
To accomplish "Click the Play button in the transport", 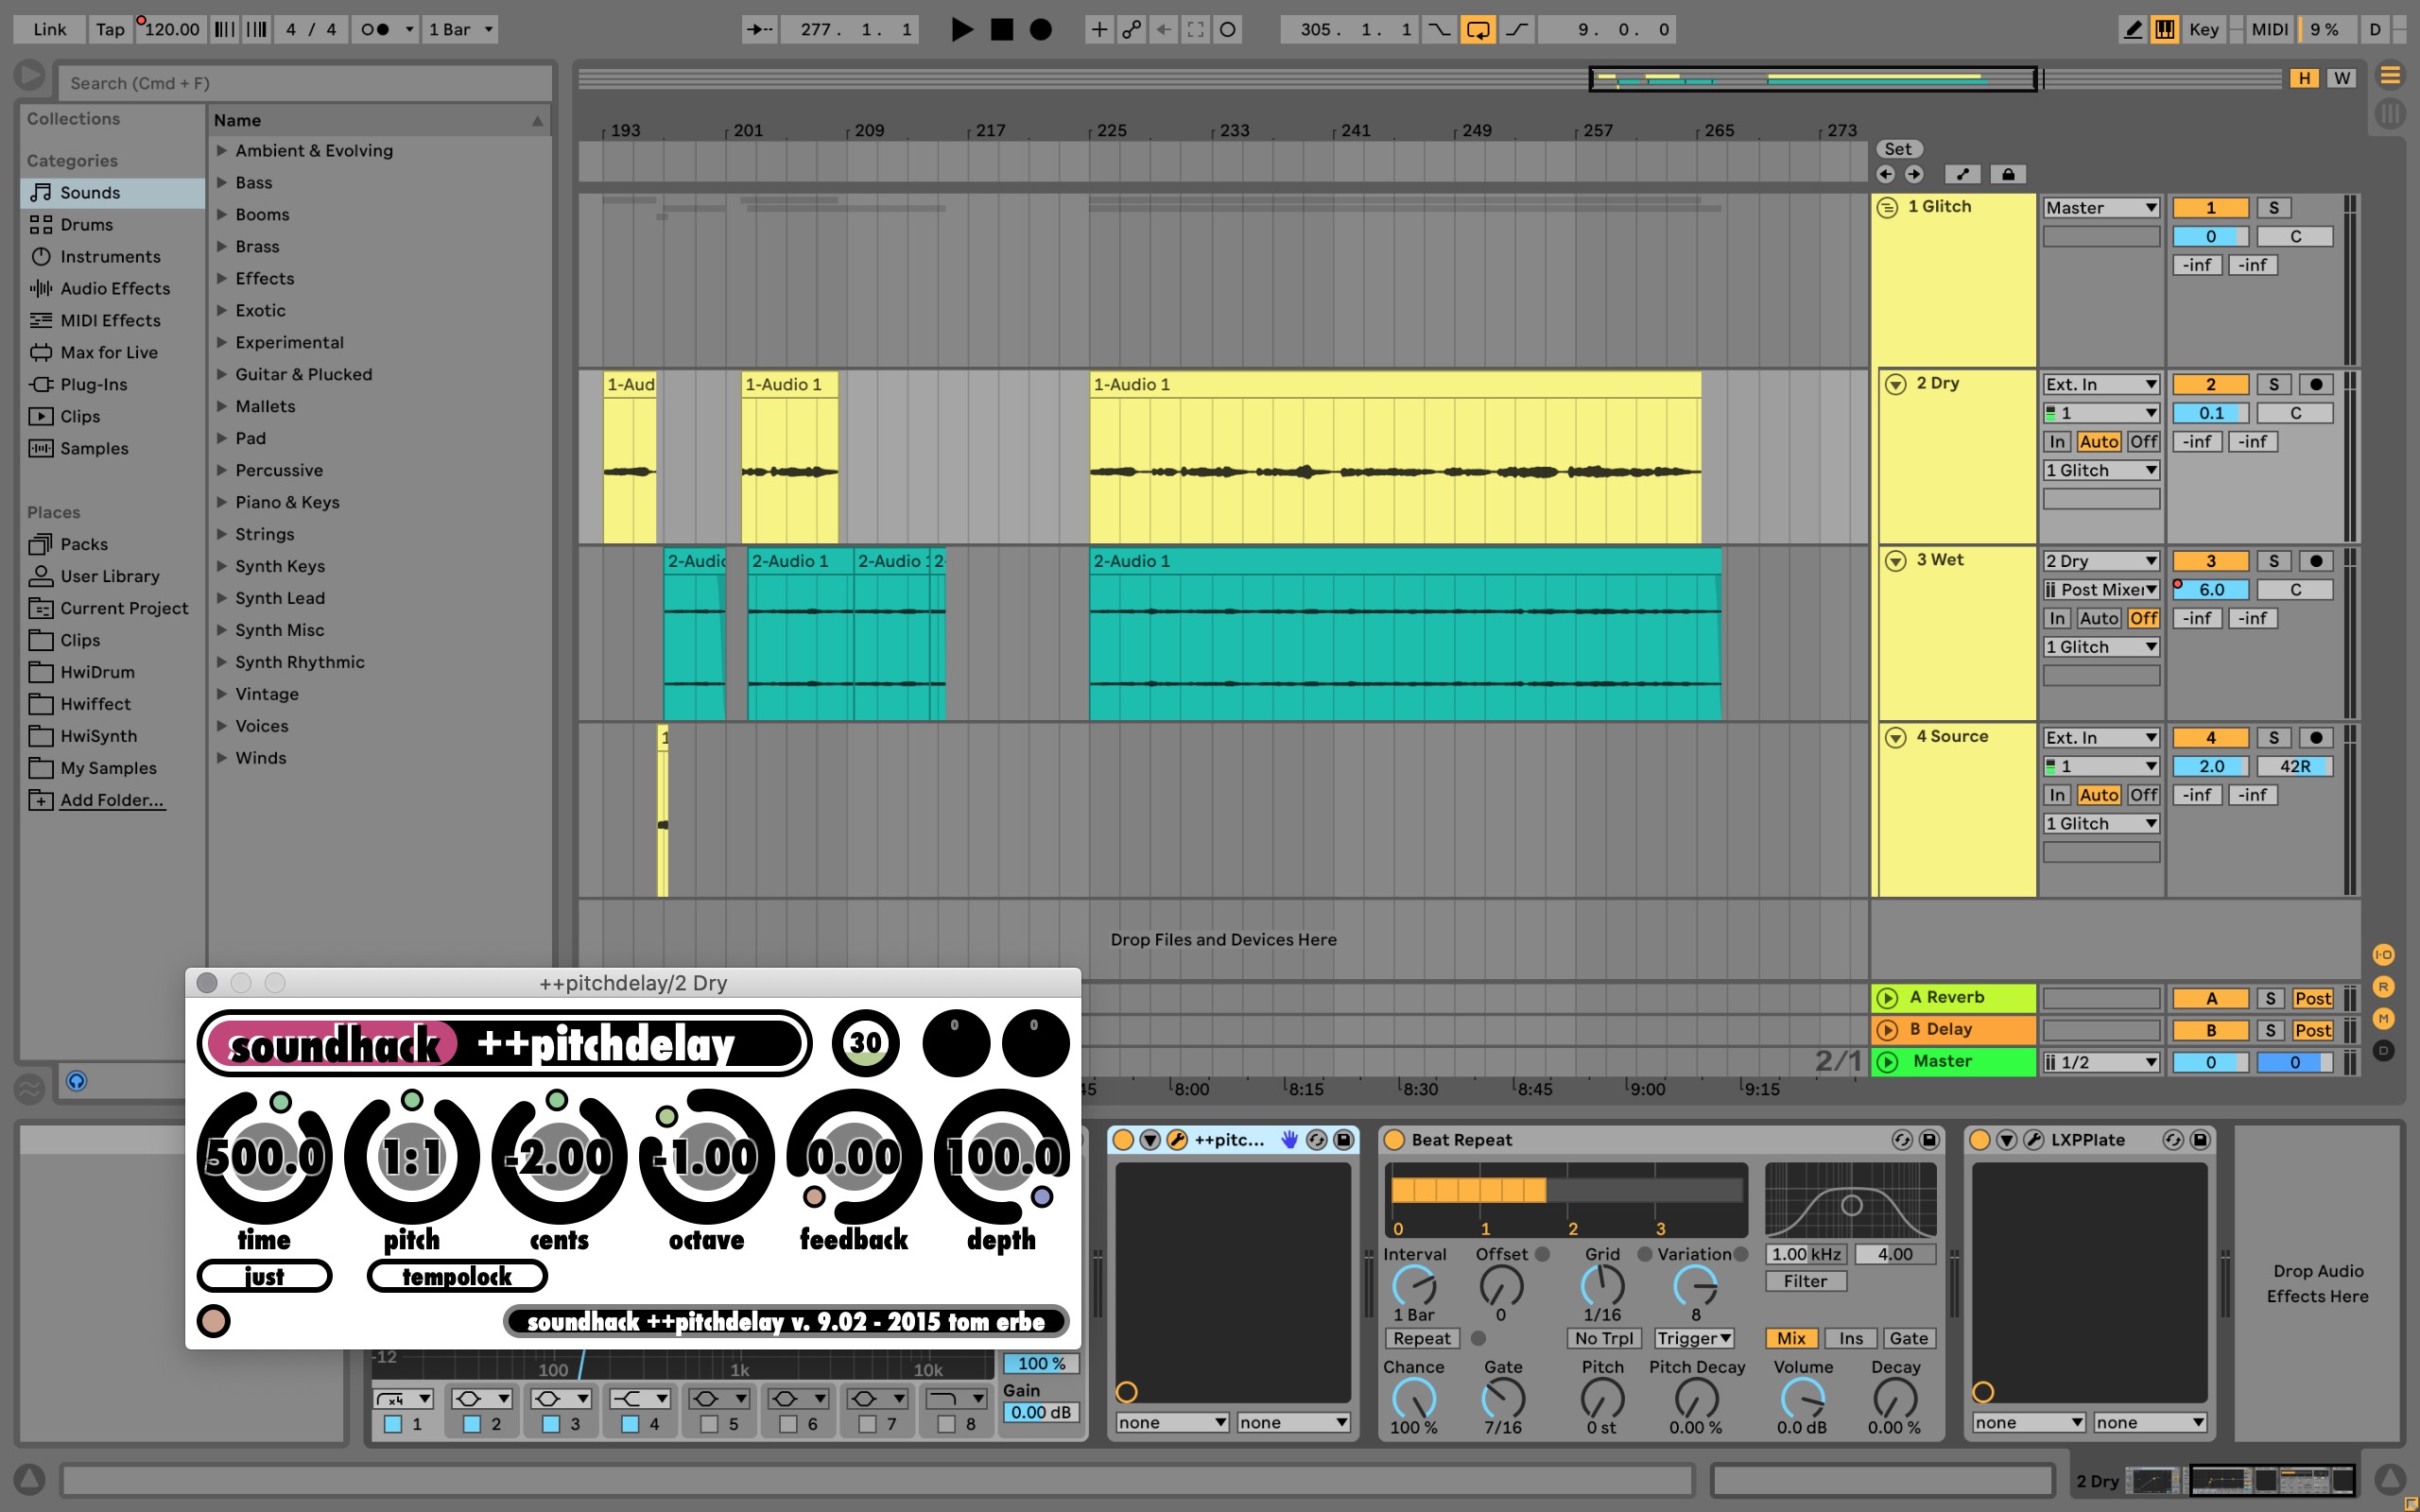I will pyautogui.click(x=961, y=30).
